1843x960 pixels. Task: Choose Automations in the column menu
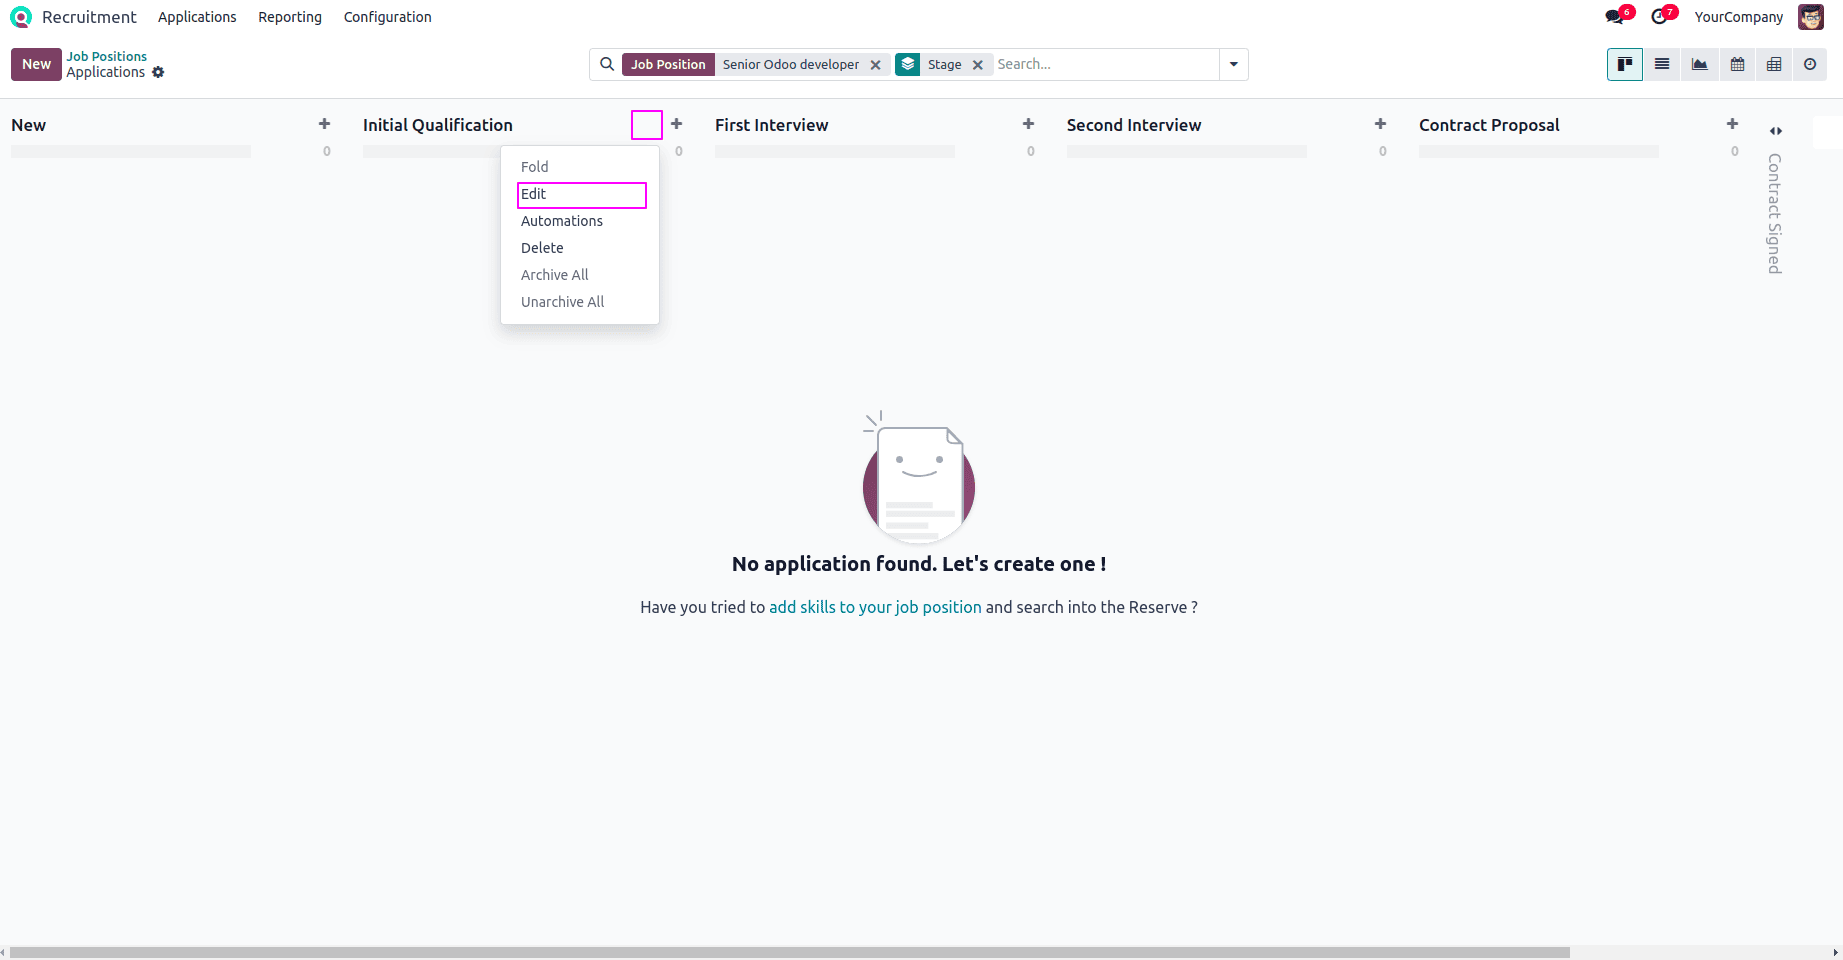(x=580, y=221)
